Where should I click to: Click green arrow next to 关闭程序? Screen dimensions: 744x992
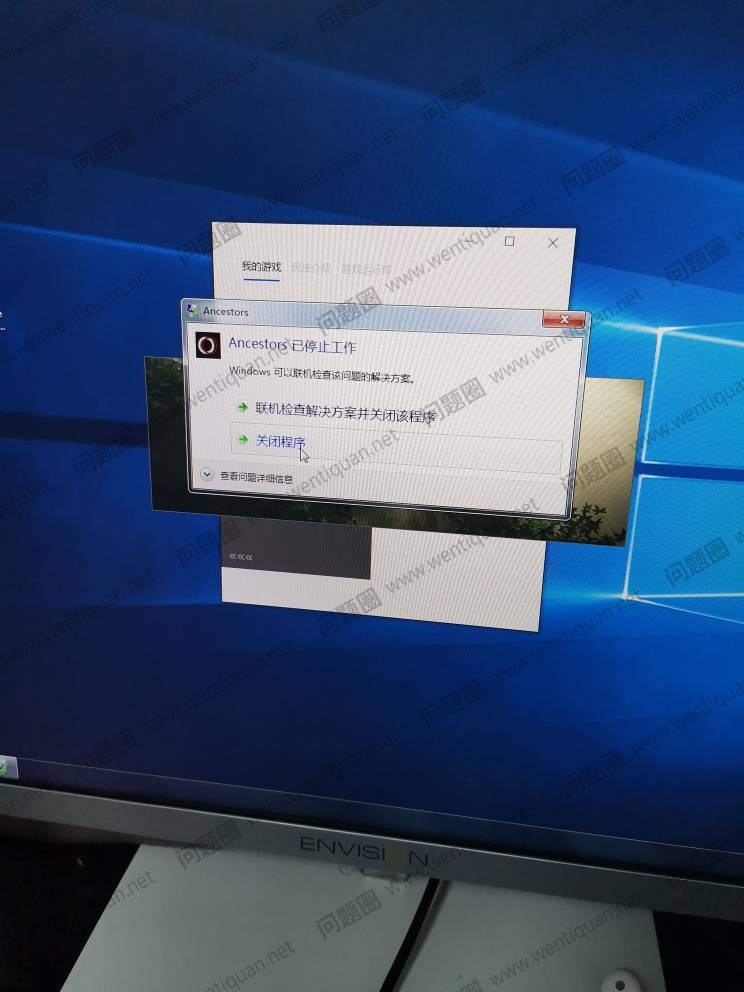[x=242, y=439]
